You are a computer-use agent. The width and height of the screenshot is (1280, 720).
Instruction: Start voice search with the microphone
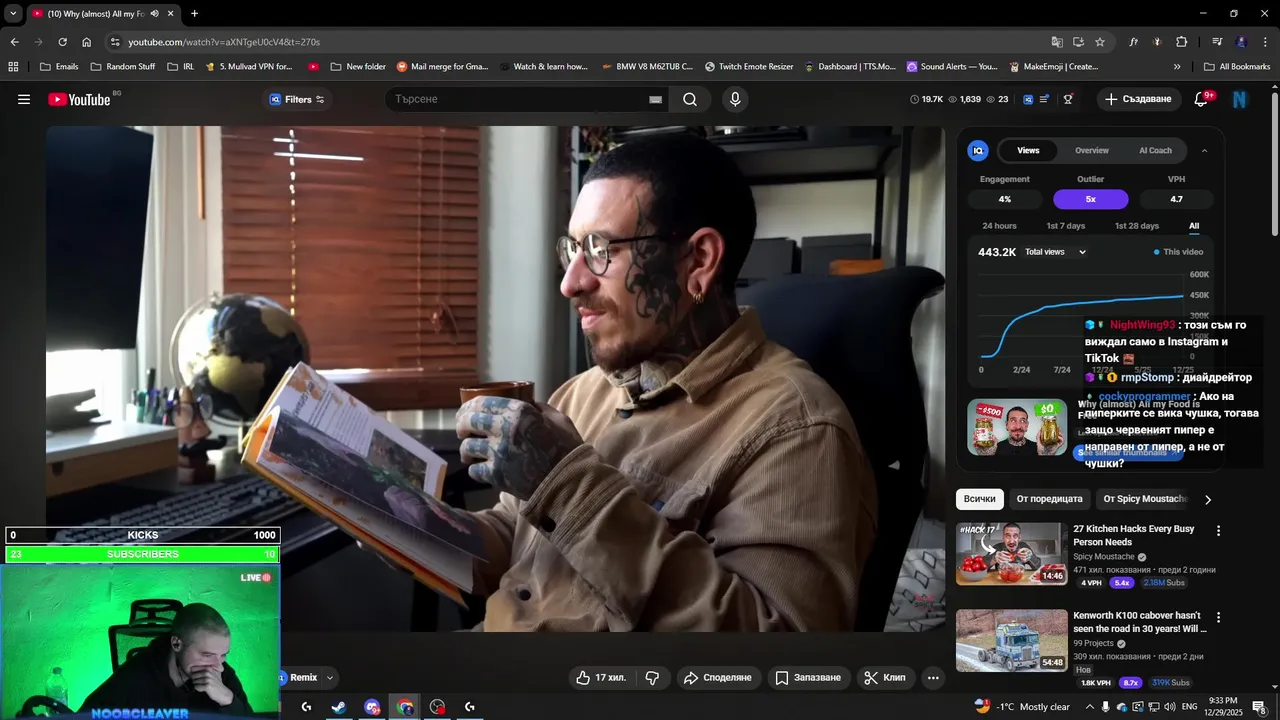735,99
